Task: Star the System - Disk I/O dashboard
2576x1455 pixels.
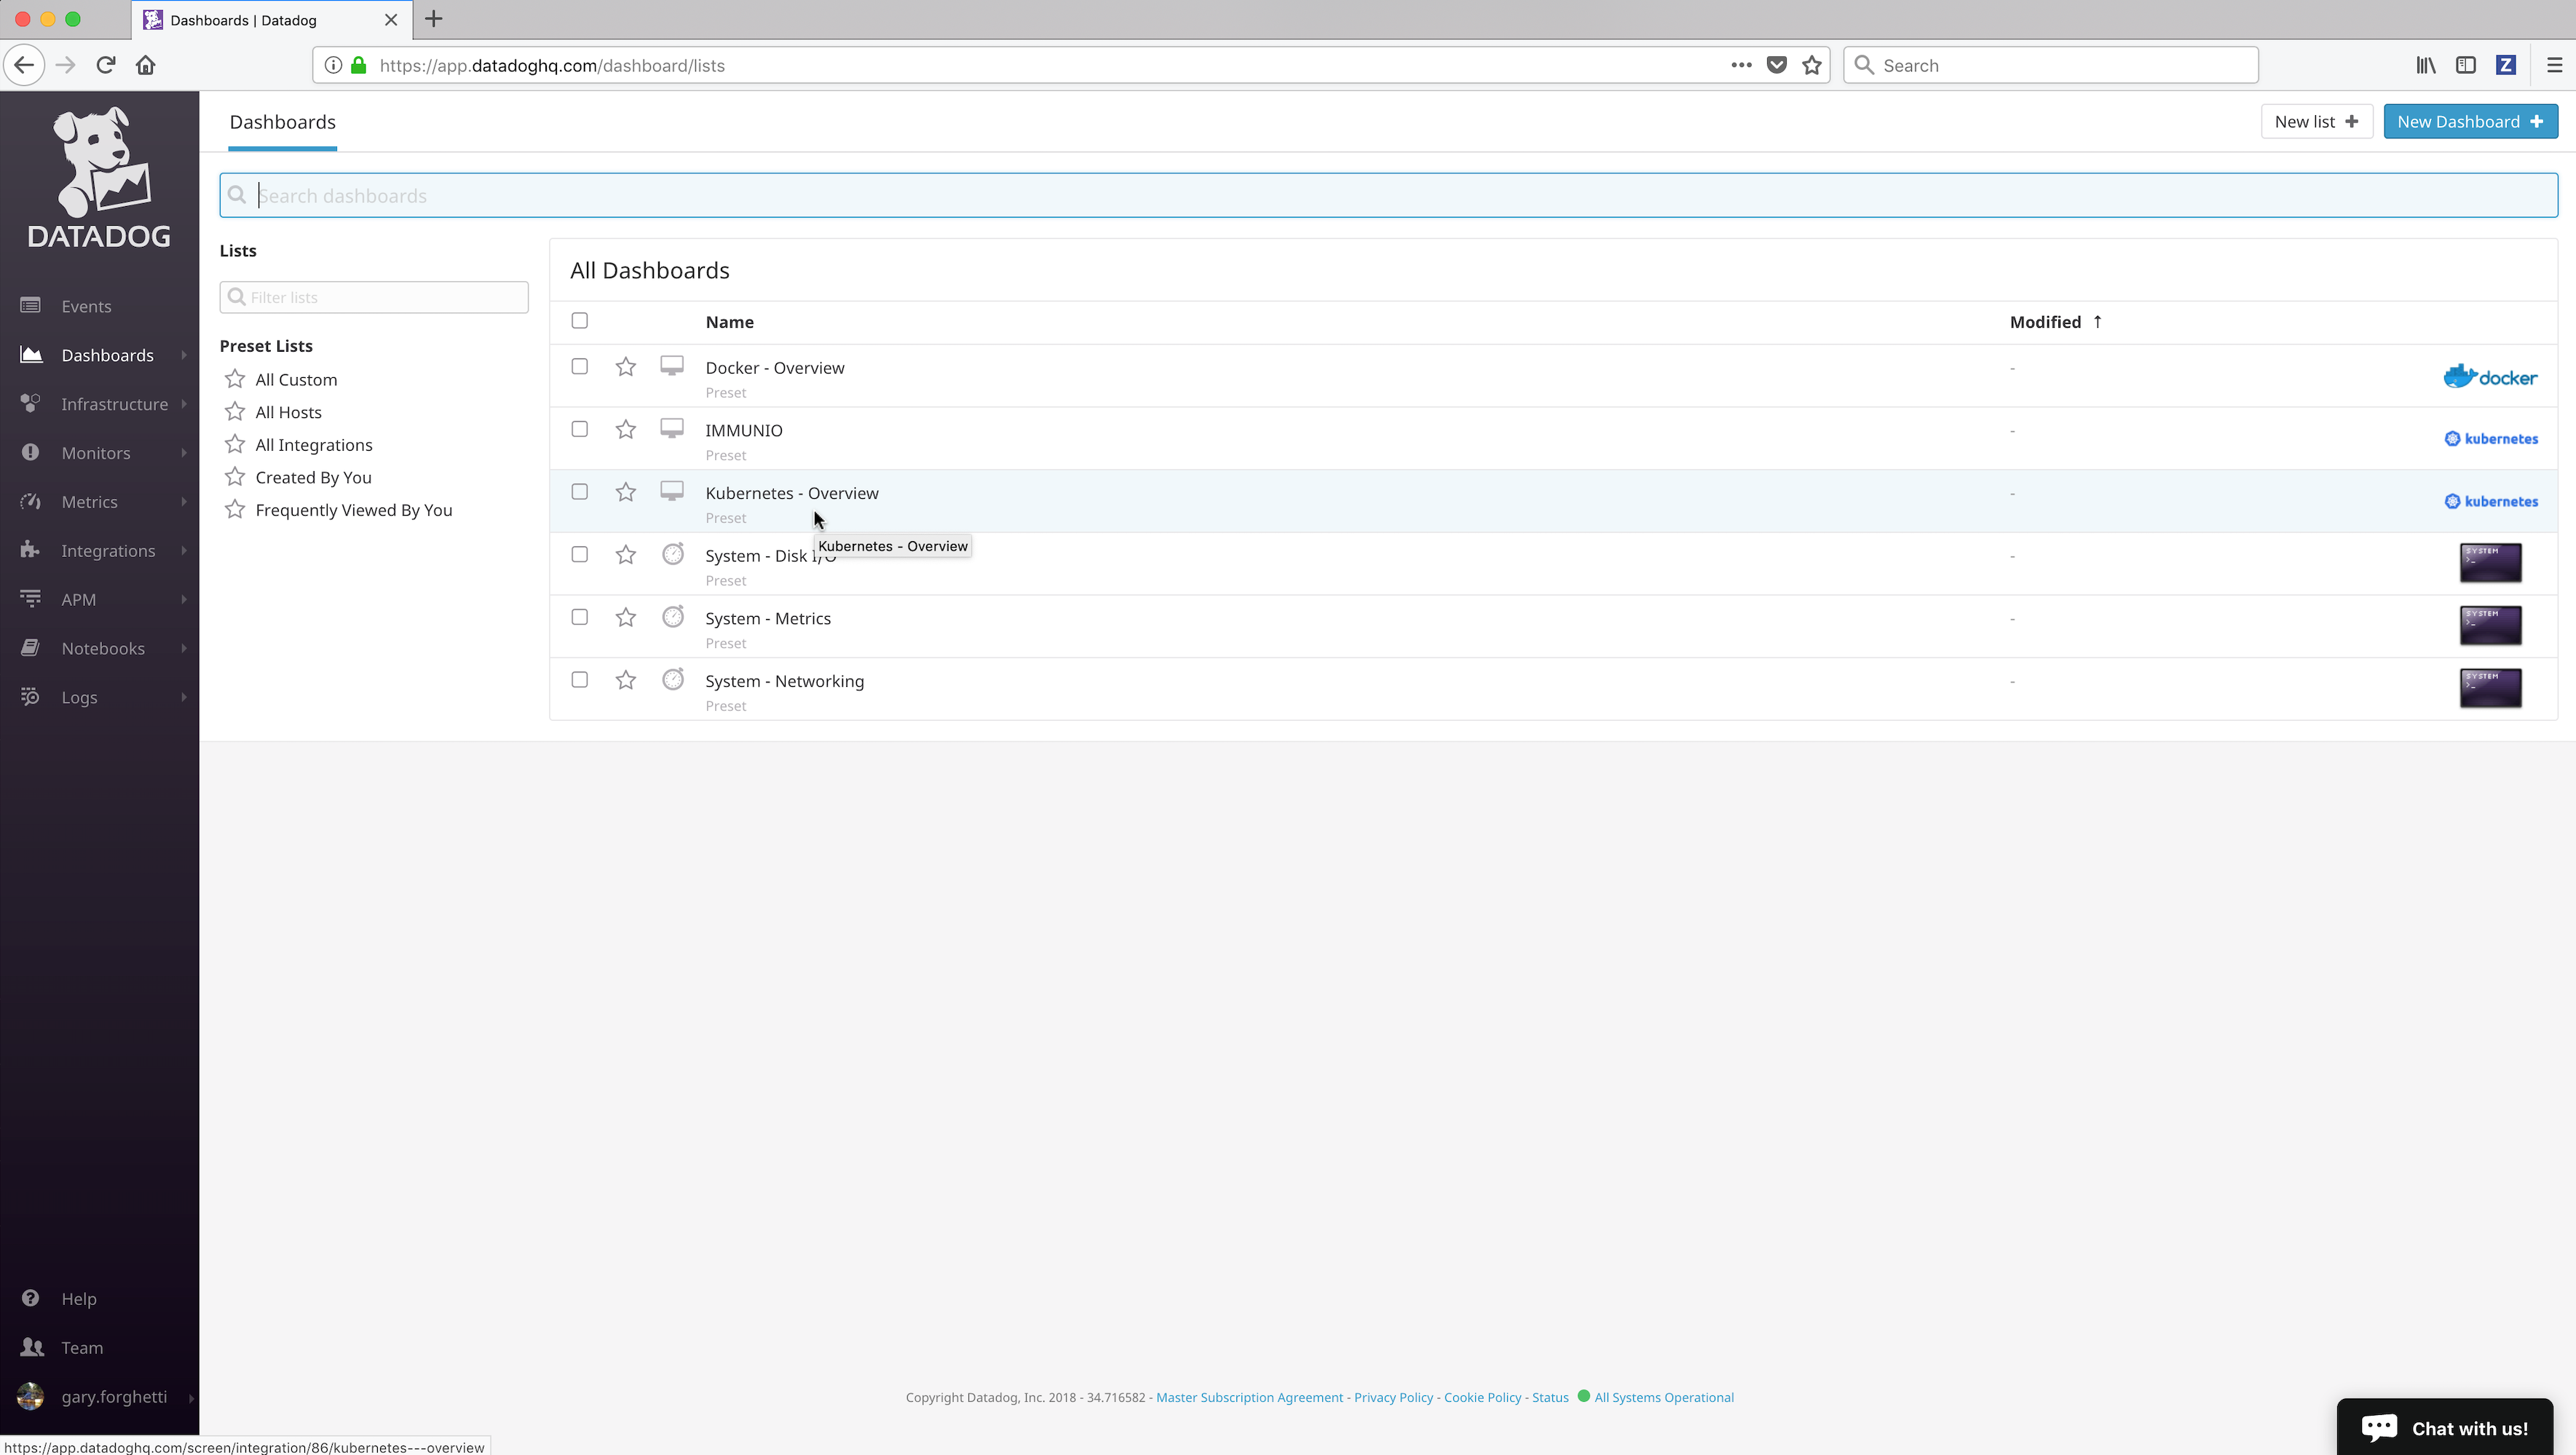Action: pyautogui.click(x=626, y=555)
